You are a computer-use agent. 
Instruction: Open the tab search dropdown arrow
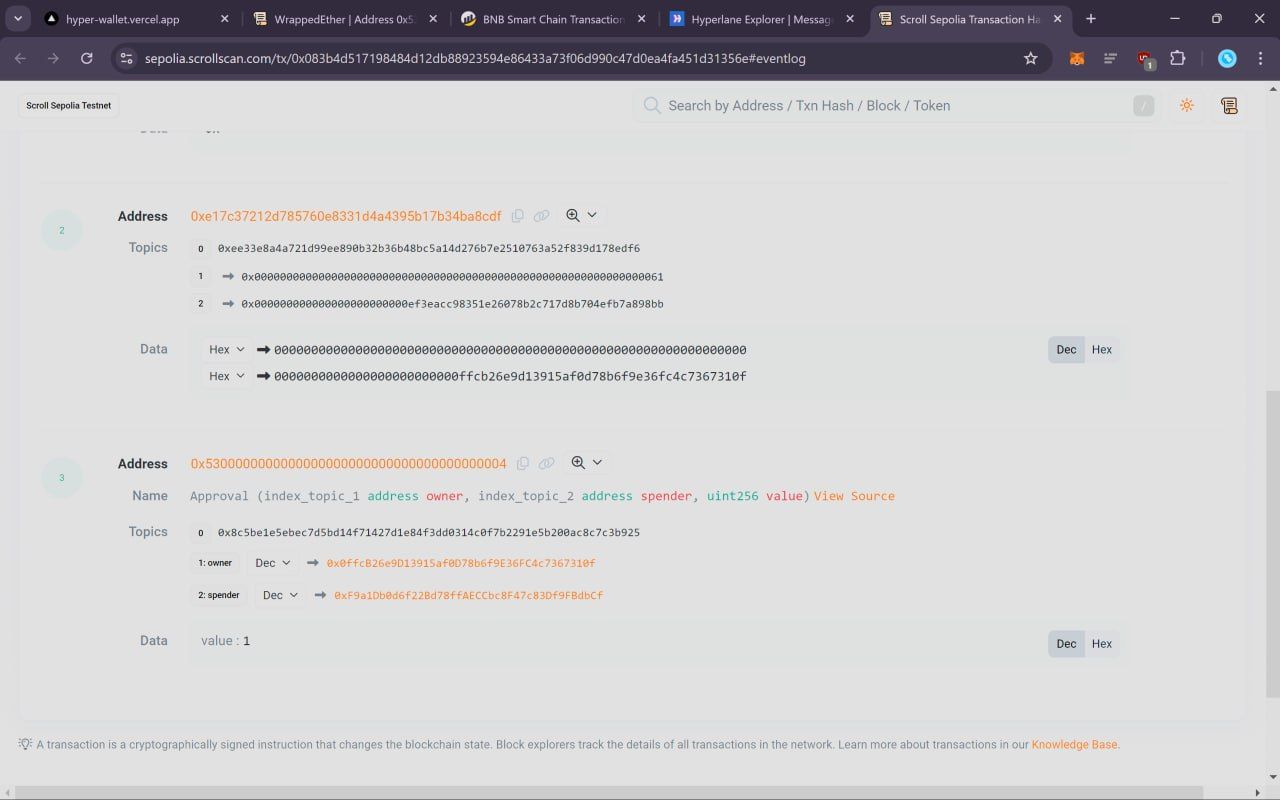[x=18, y=19]
